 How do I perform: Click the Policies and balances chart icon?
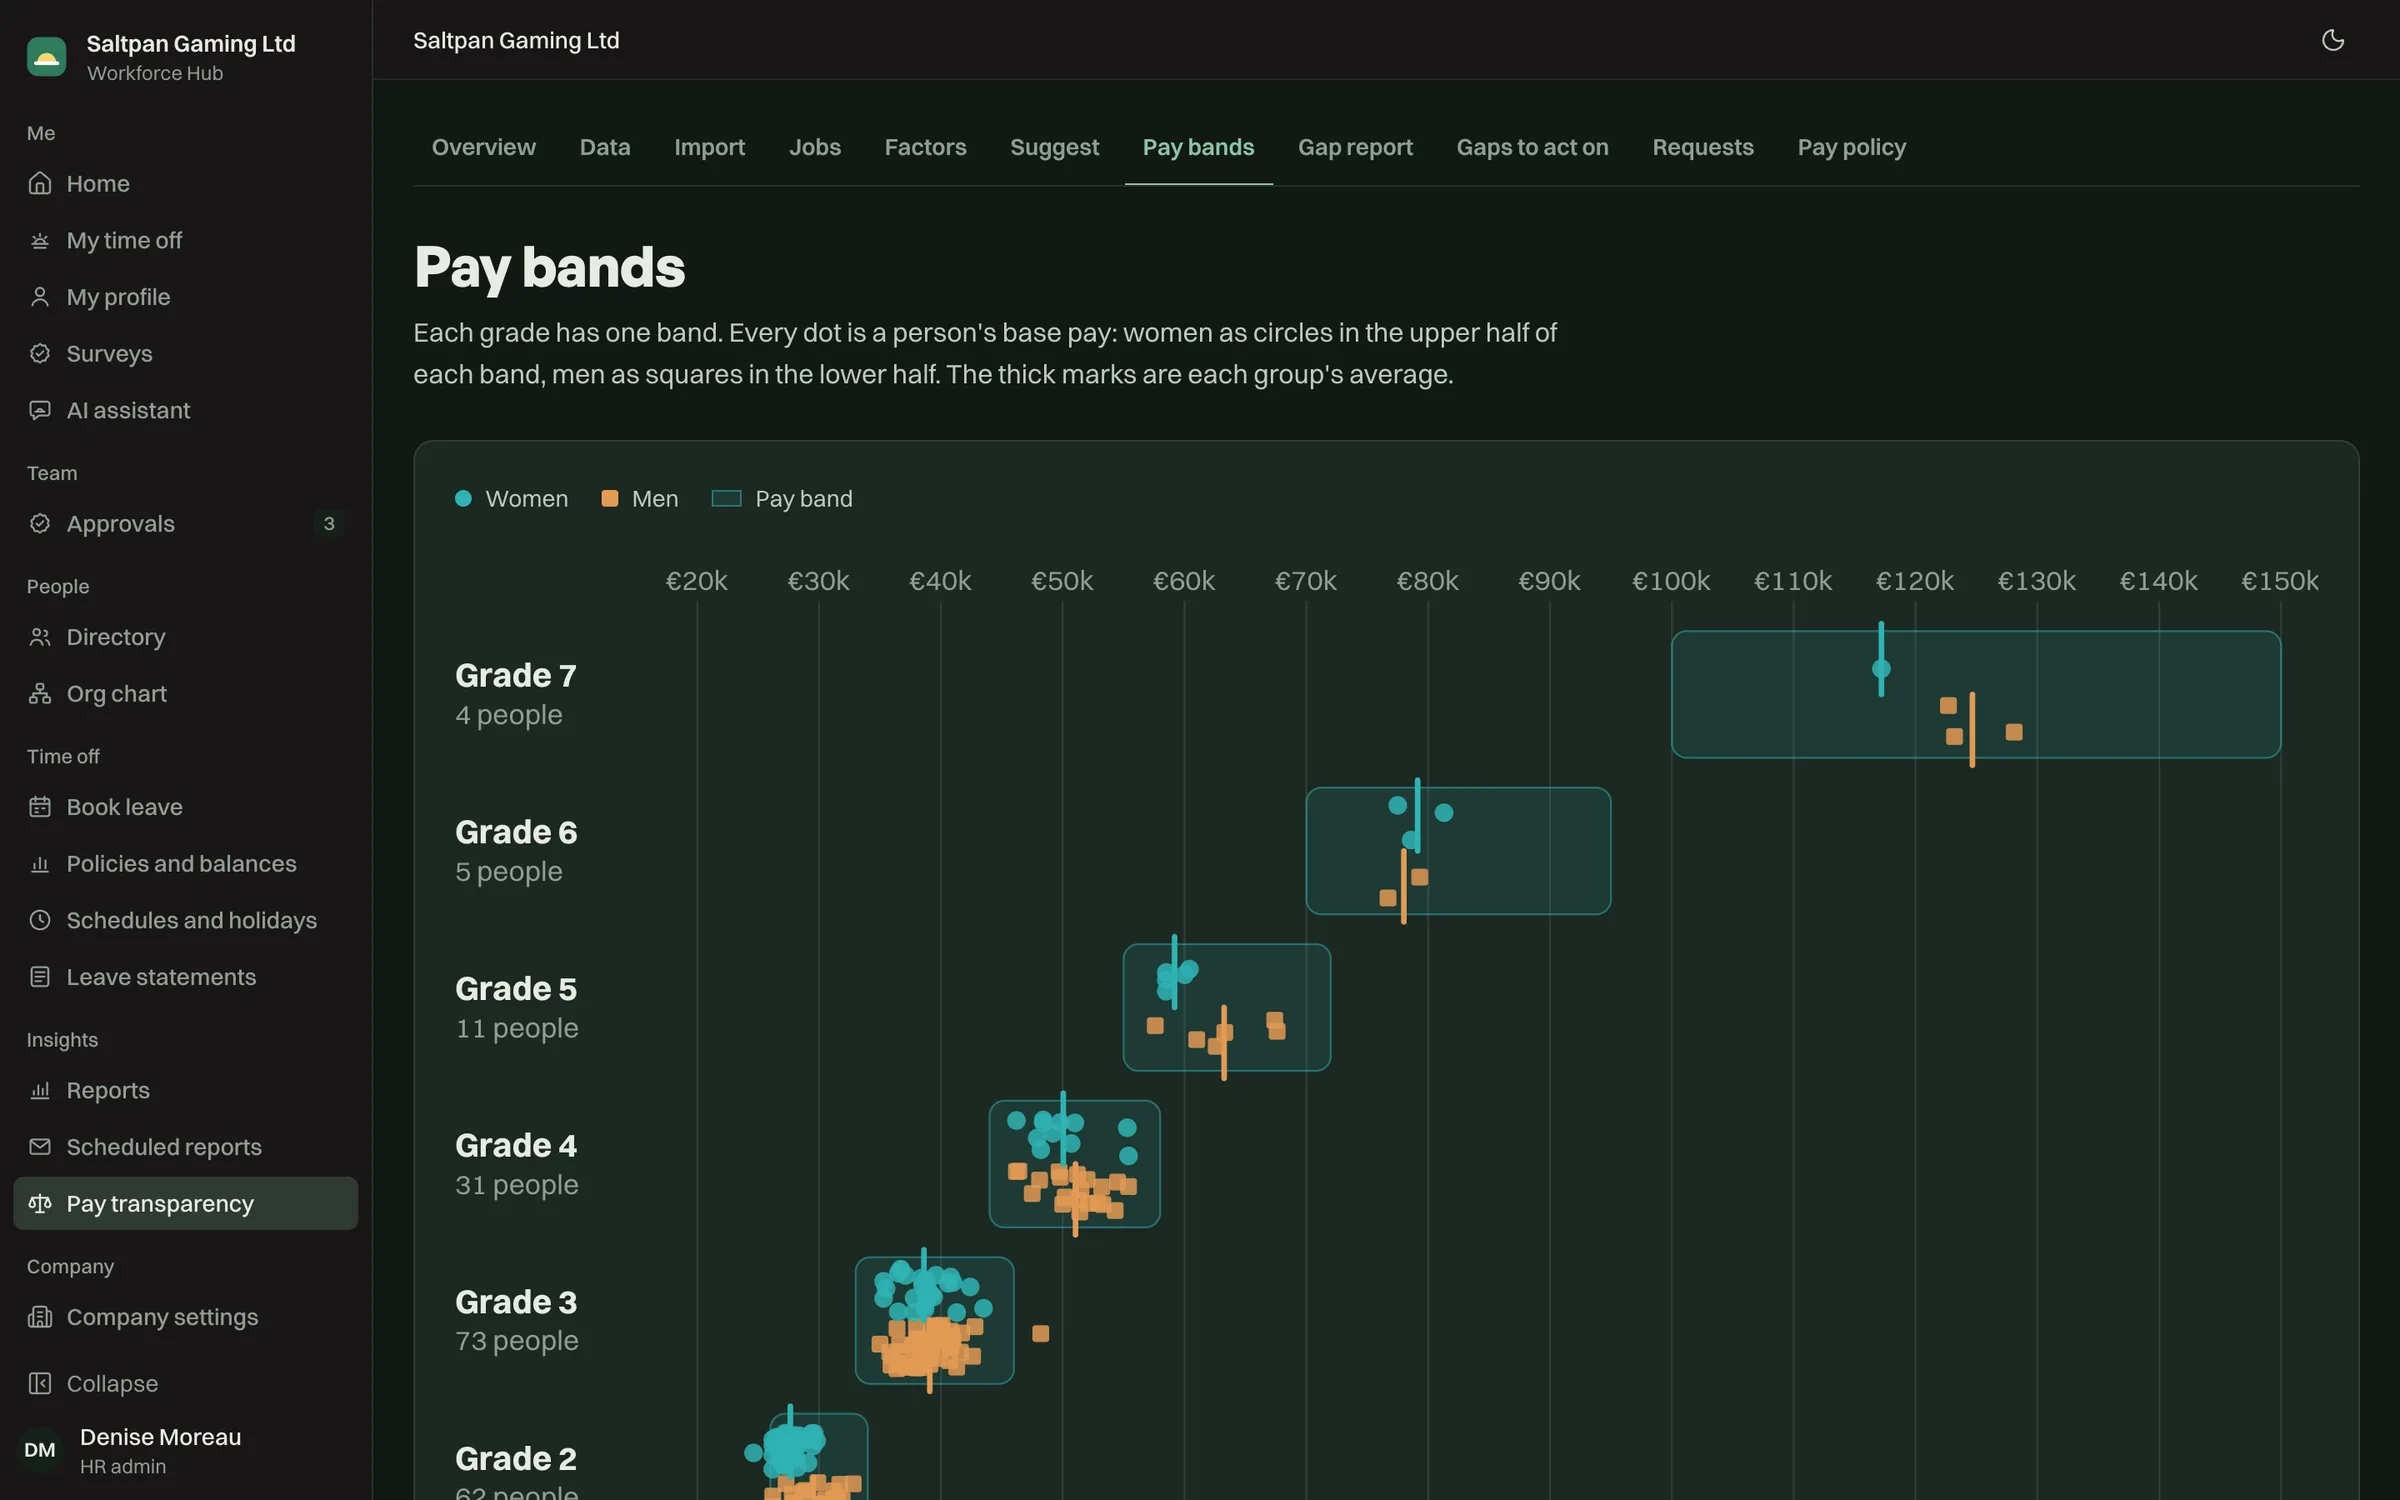[40, 863]
